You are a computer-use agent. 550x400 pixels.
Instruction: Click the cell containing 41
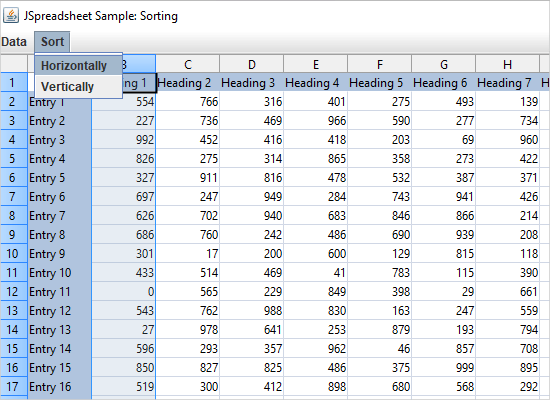pos(316,273)
